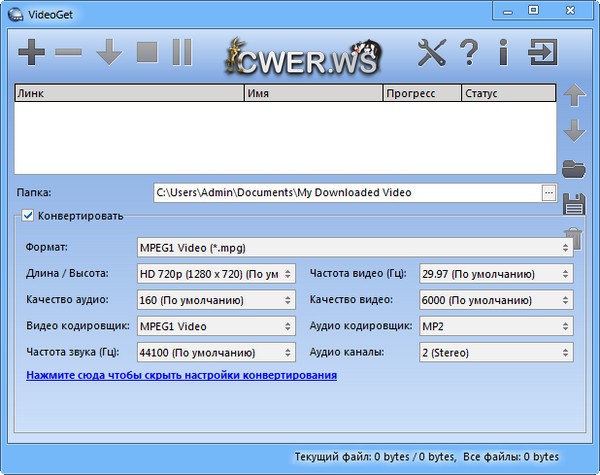This screenshot has width=600, height=475.
Task: Move item up with side arrow
Action: (x=574, y=96)
